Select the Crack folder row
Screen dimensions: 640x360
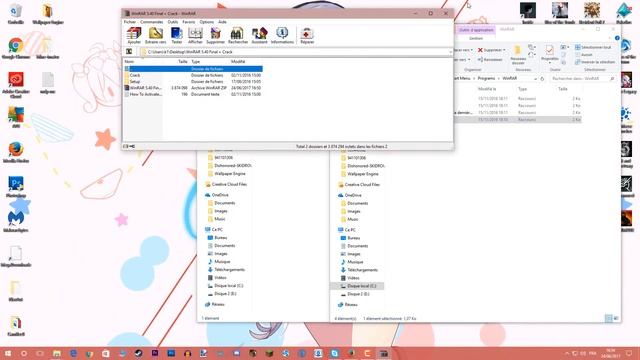[193, 75]
